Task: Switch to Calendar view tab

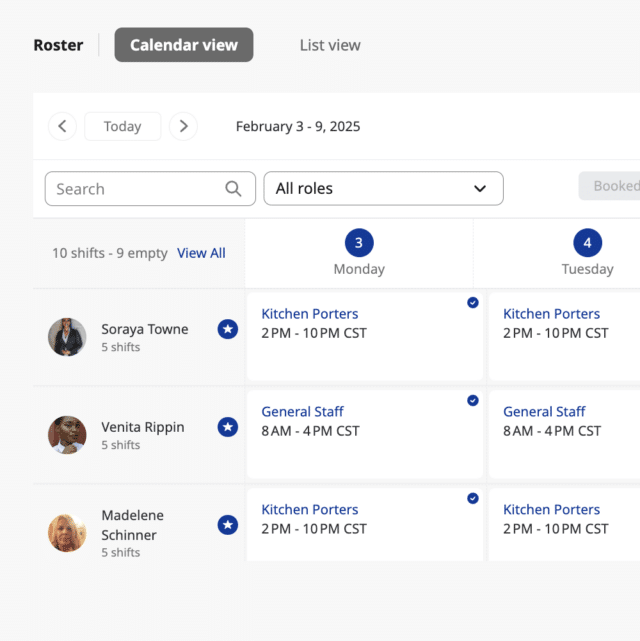Action: pos(184,45)
